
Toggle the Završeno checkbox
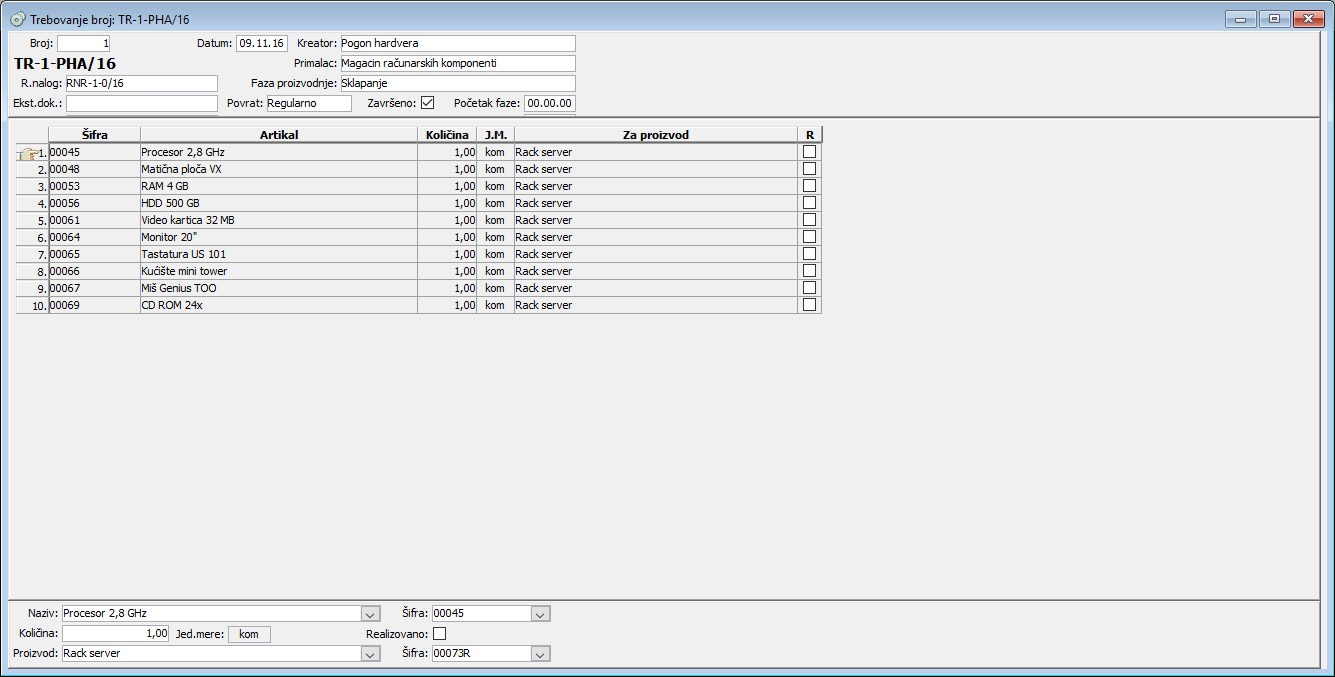428,103
